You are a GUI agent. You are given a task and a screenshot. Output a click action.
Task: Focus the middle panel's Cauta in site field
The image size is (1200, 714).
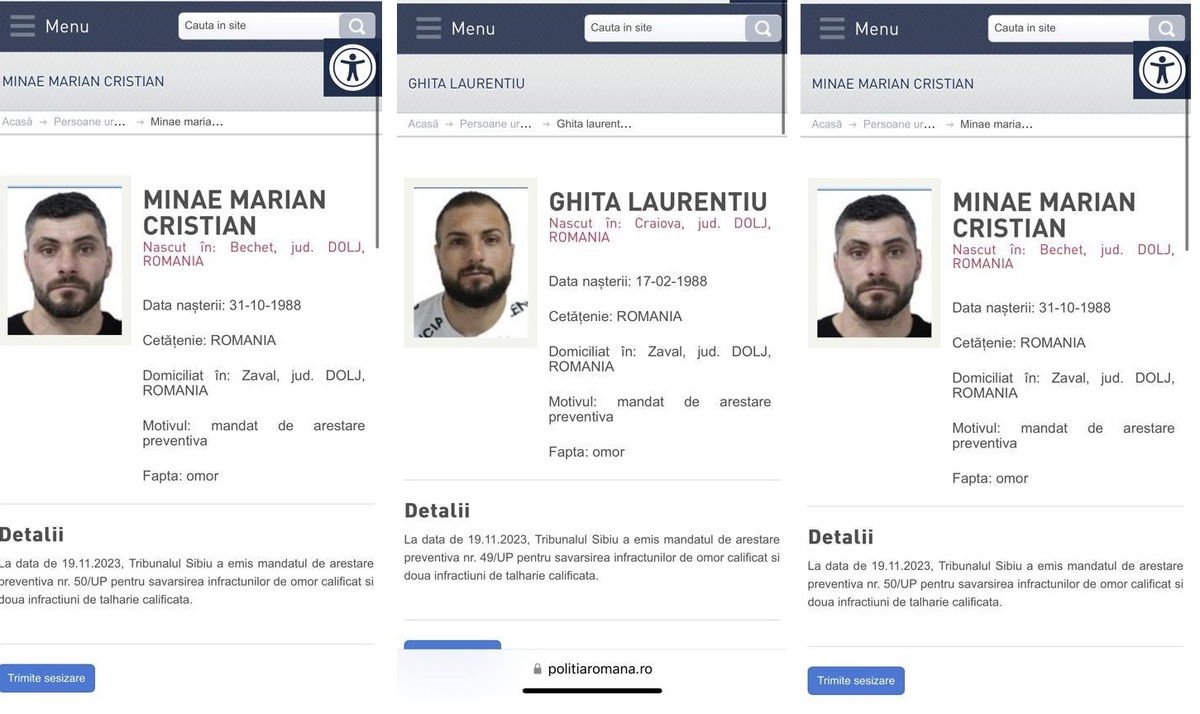(x=665, y=28)
